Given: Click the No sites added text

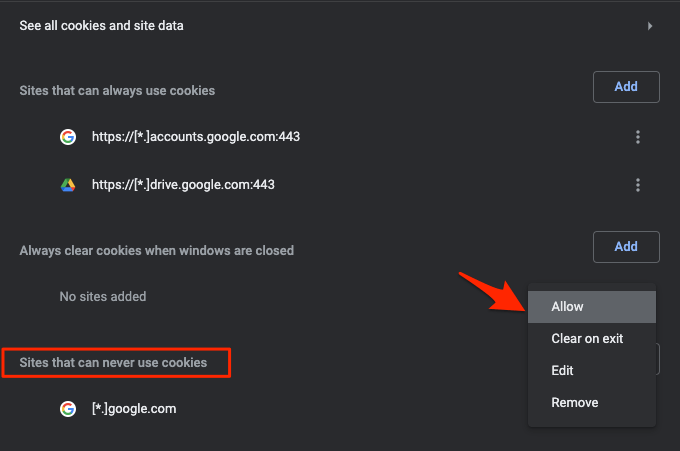Looking at the screenshot, I should pyautogui.click(x=103, y=297).
